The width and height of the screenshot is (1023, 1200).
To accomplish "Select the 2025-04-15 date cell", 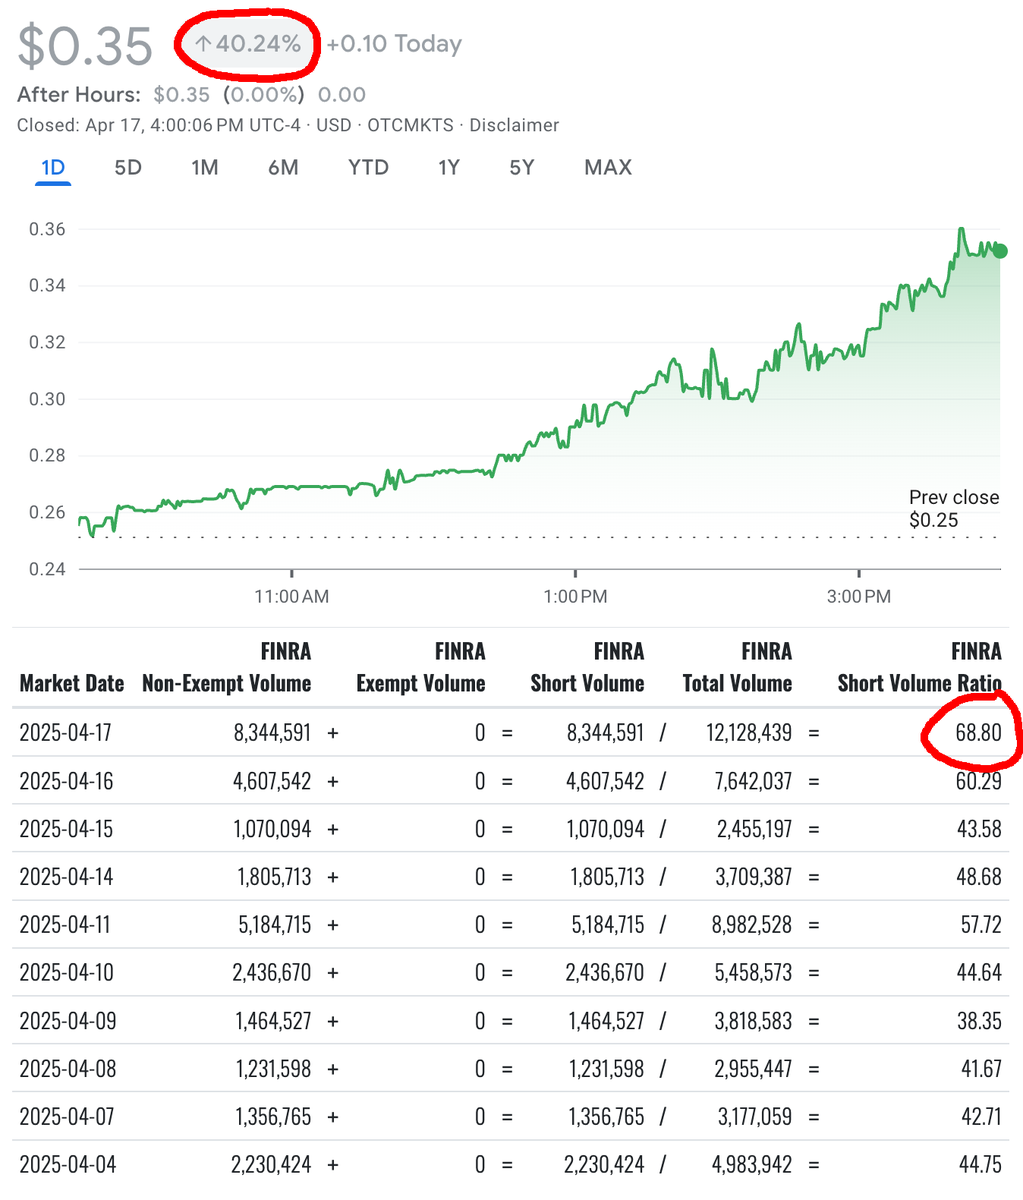I will pos(66,829).
